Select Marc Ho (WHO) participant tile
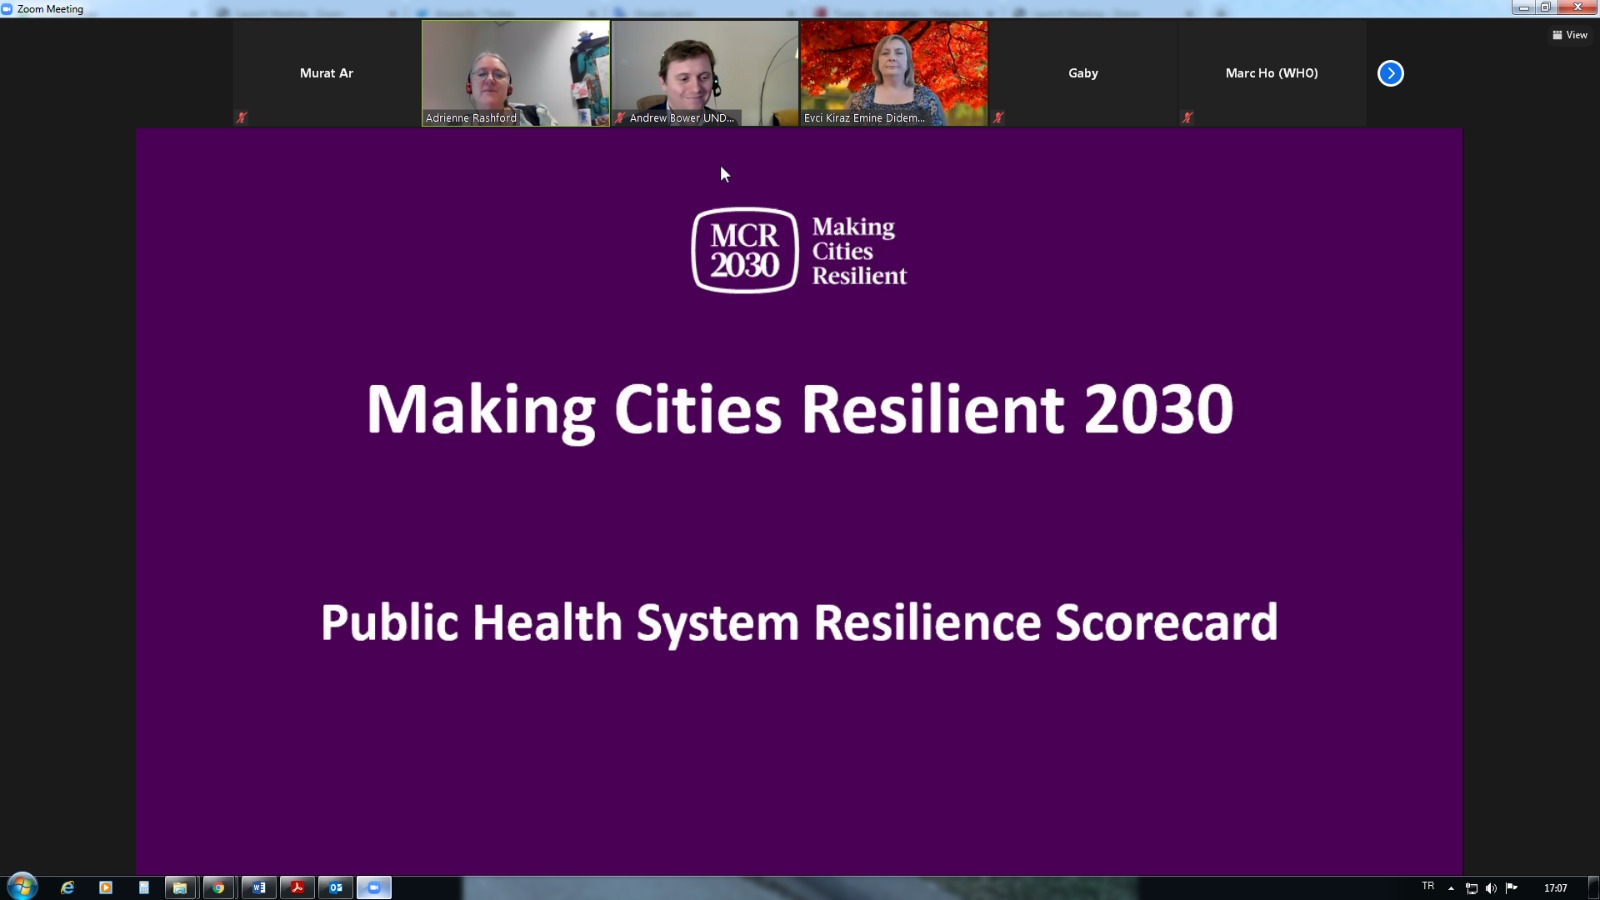Screen dimensions: 1600x900 click(x=1272, y=73)
